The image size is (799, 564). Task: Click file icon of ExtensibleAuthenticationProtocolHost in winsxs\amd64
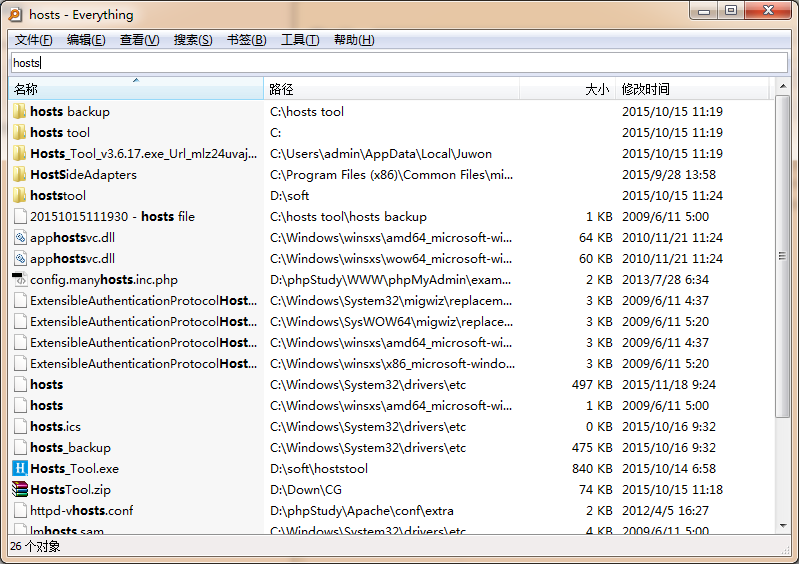[20, 342]
